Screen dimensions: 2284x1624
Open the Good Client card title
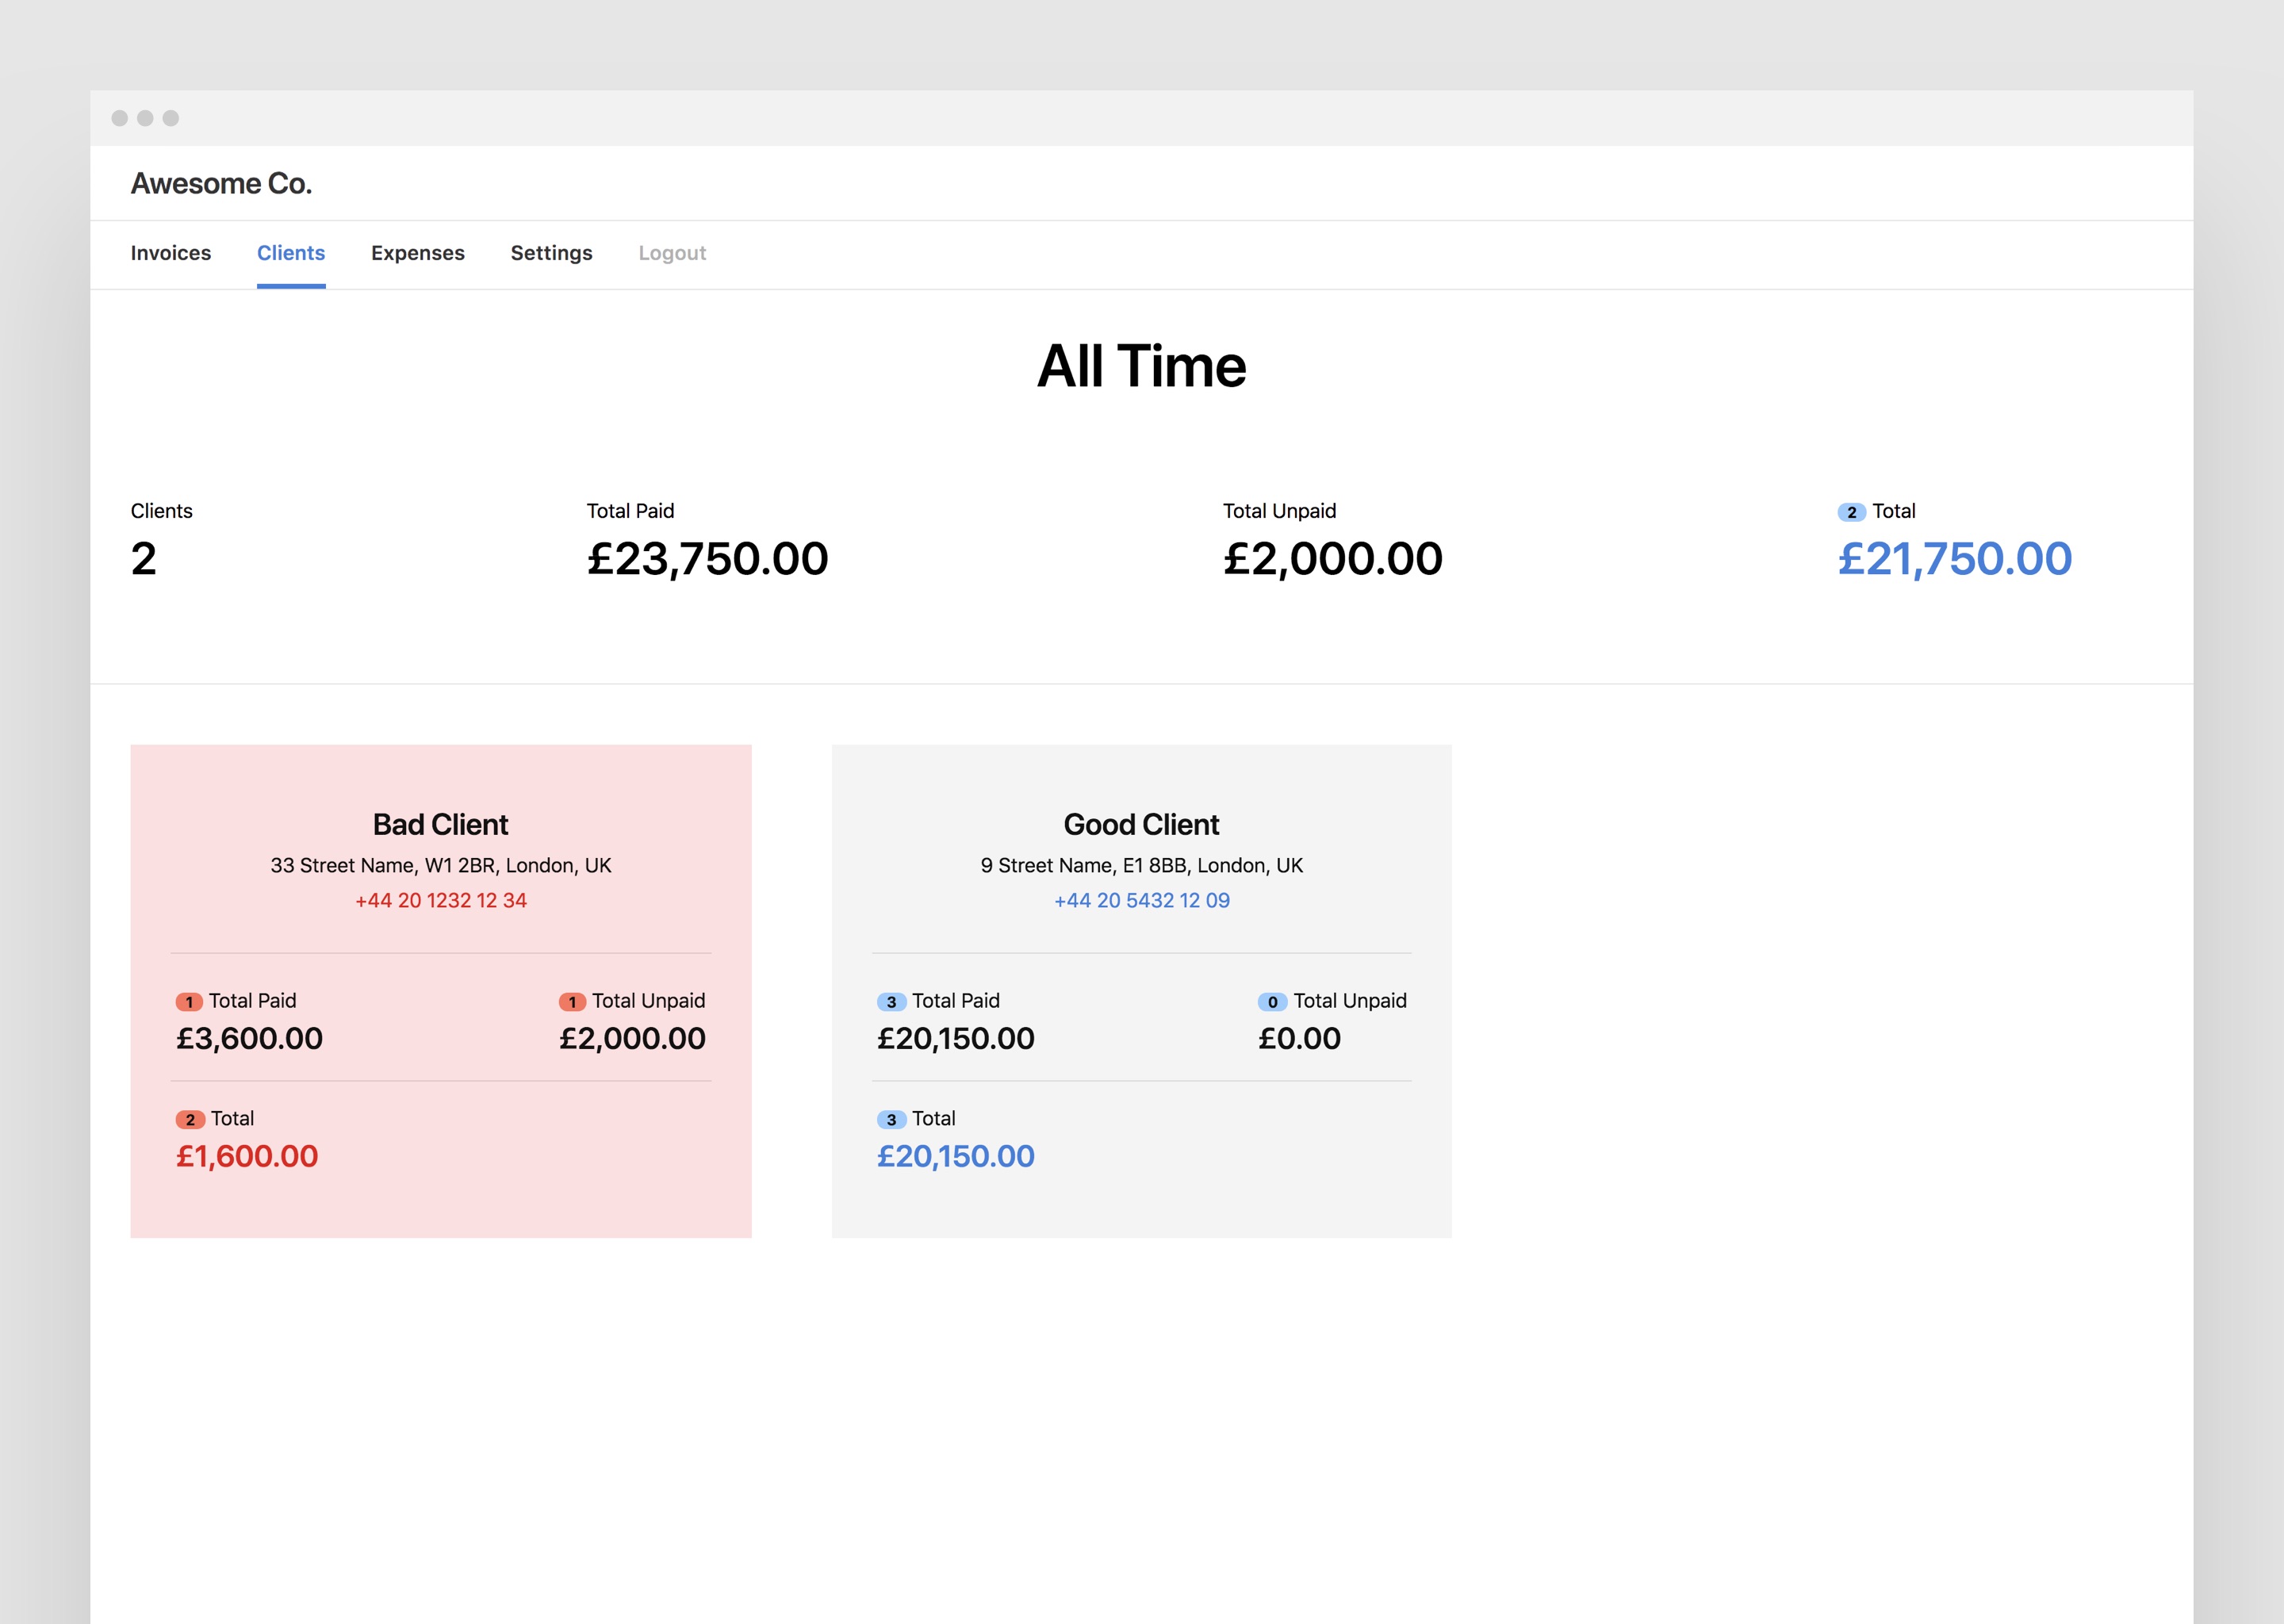pos(1141,824)
